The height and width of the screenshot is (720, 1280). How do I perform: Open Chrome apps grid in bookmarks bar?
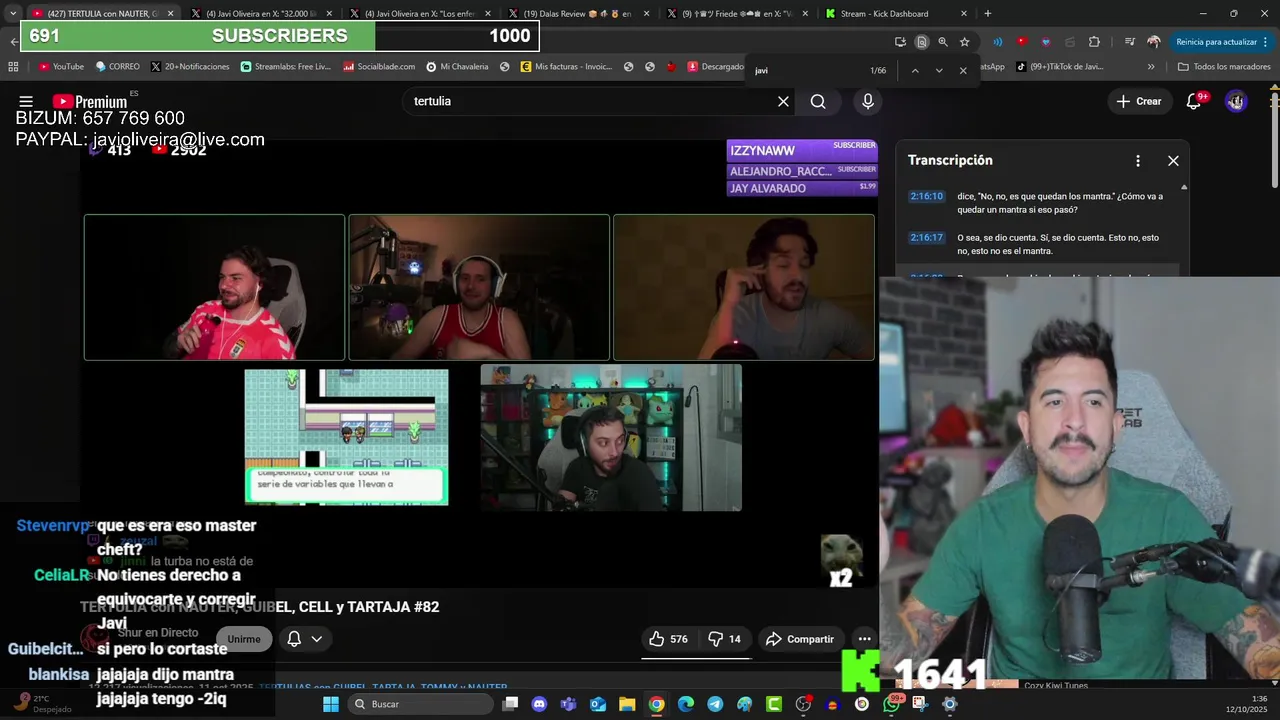(13, 66)
